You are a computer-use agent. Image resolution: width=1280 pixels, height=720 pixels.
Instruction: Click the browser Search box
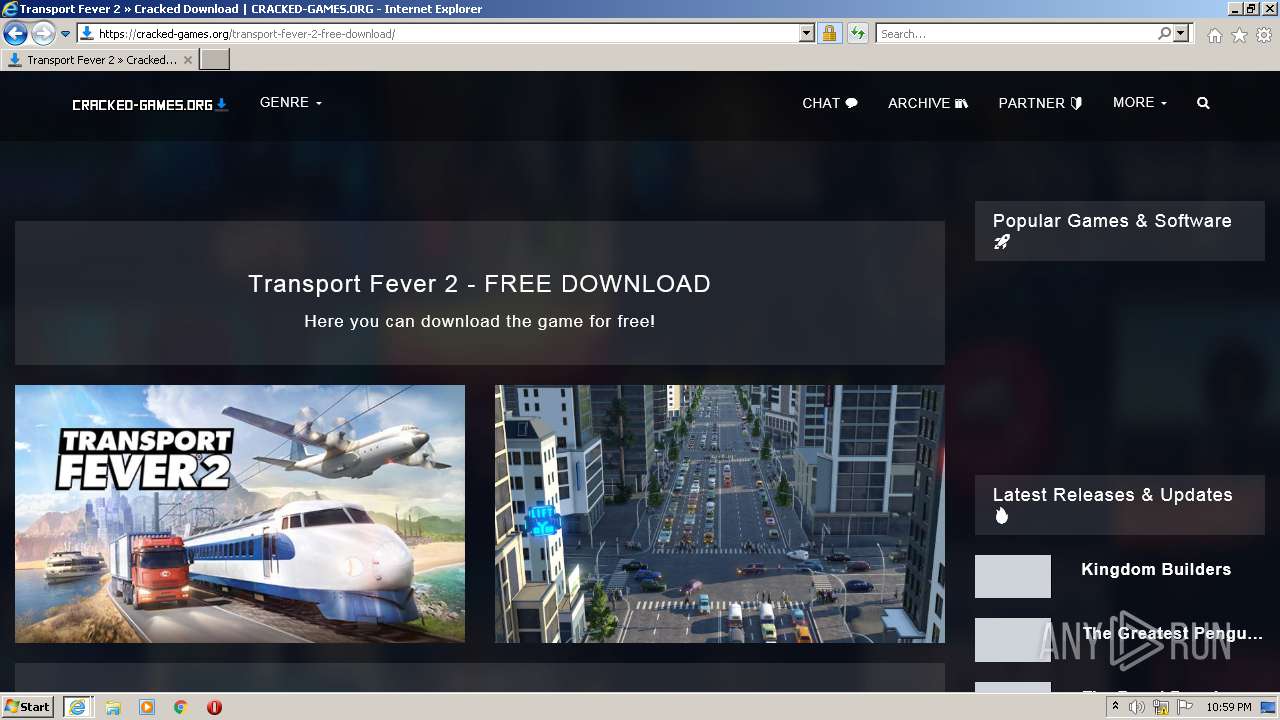pos(1016,34)
